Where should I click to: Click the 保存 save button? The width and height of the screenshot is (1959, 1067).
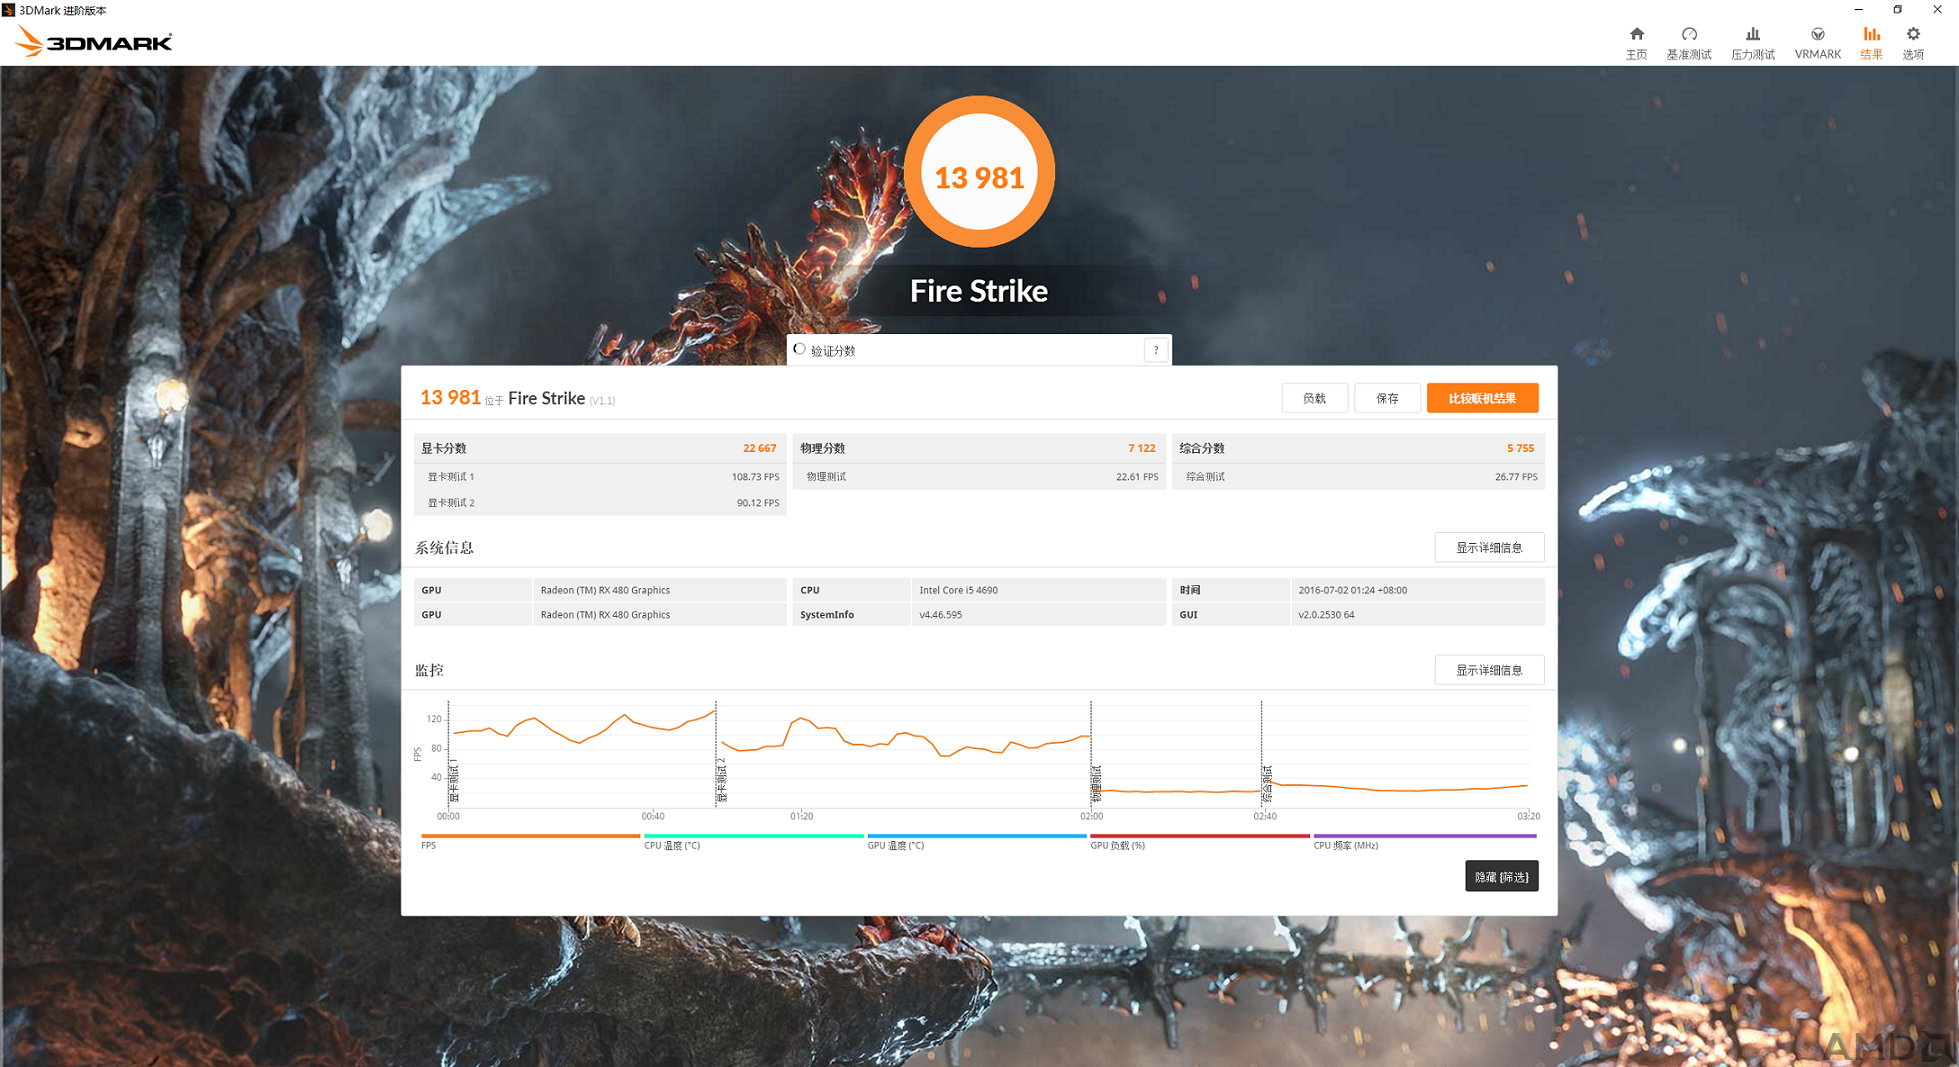[1387, 398]
